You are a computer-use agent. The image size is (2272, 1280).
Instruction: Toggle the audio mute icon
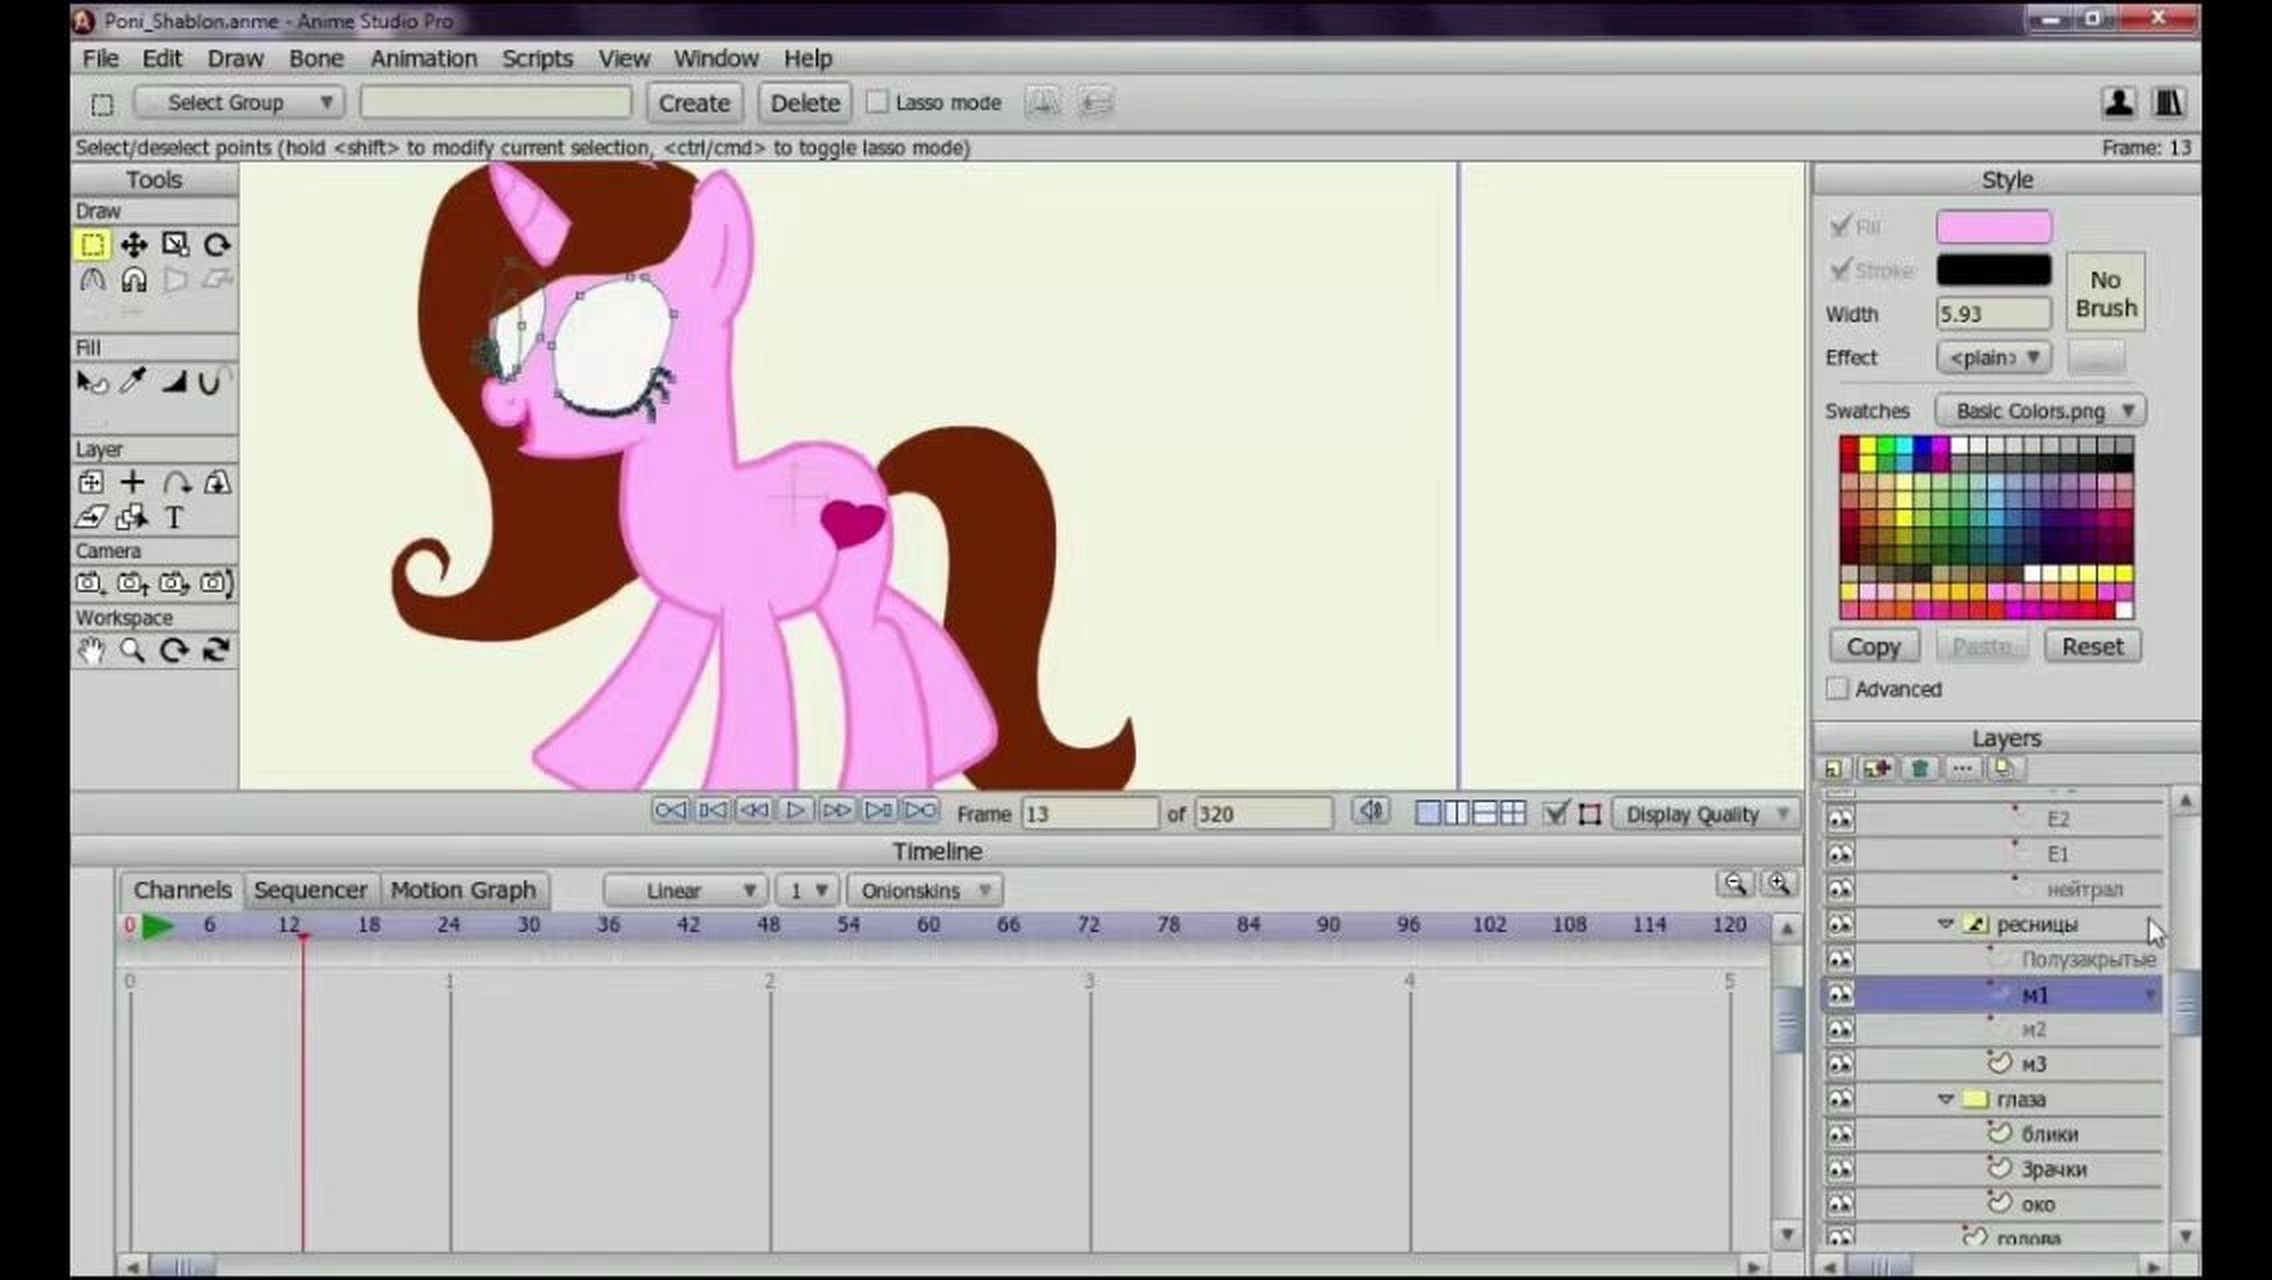(1371, 812)
